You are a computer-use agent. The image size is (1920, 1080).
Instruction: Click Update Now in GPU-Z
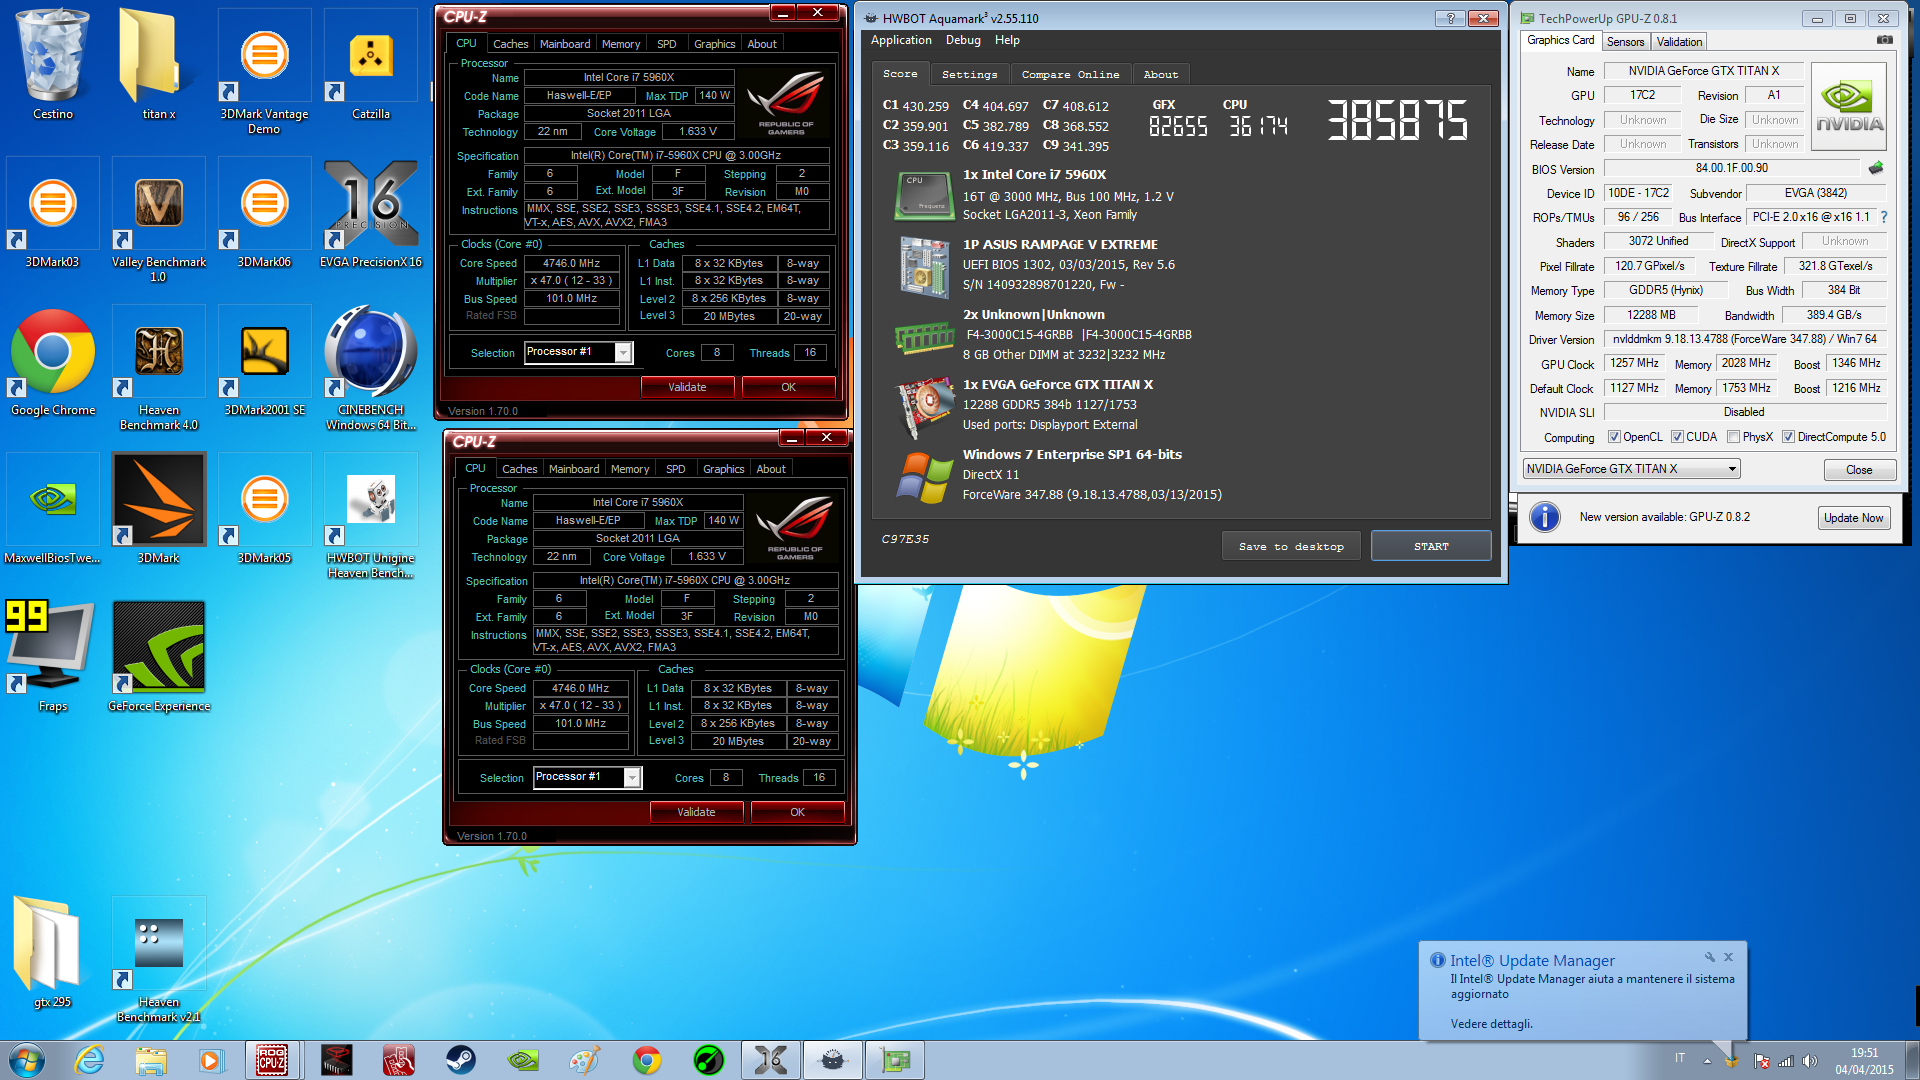pos(1853,518)
